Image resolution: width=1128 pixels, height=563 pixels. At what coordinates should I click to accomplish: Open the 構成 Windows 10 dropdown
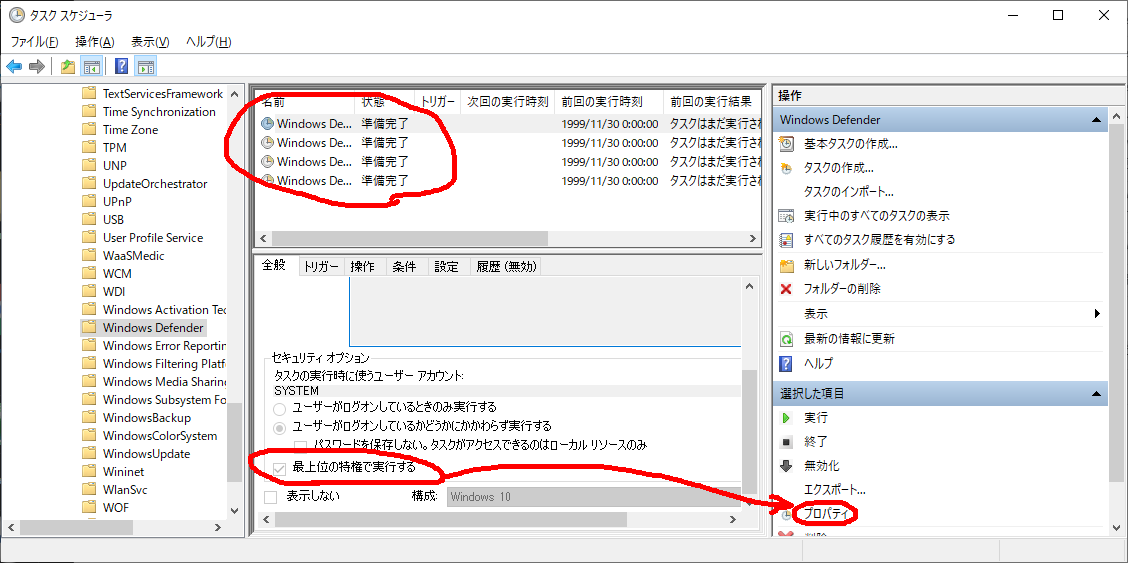[594, 497]
